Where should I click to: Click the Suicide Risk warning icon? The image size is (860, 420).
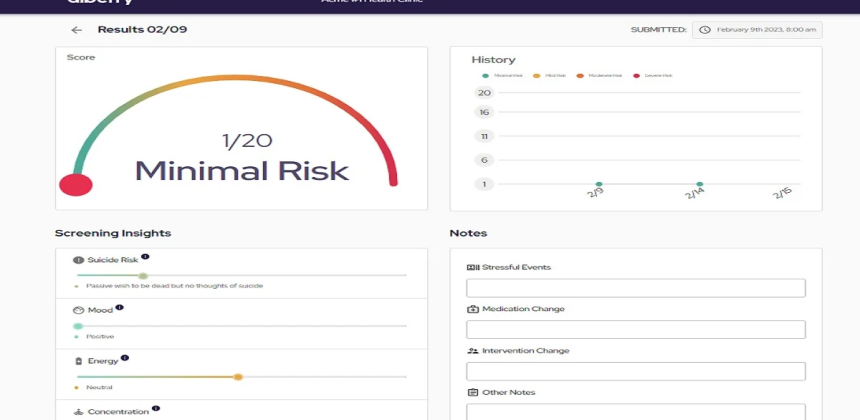(78, 260)
